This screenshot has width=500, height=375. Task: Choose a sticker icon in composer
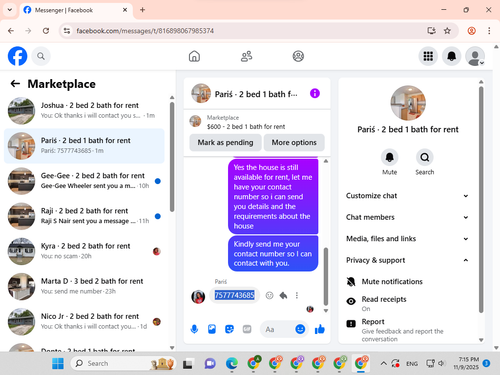click(229, 329)
